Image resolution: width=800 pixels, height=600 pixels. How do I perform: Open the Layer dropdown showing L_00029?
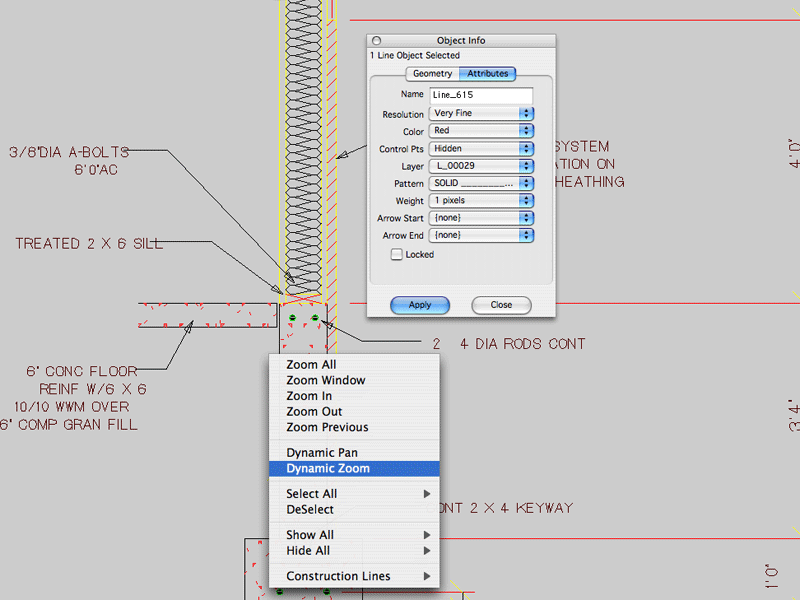coord(481,166)
